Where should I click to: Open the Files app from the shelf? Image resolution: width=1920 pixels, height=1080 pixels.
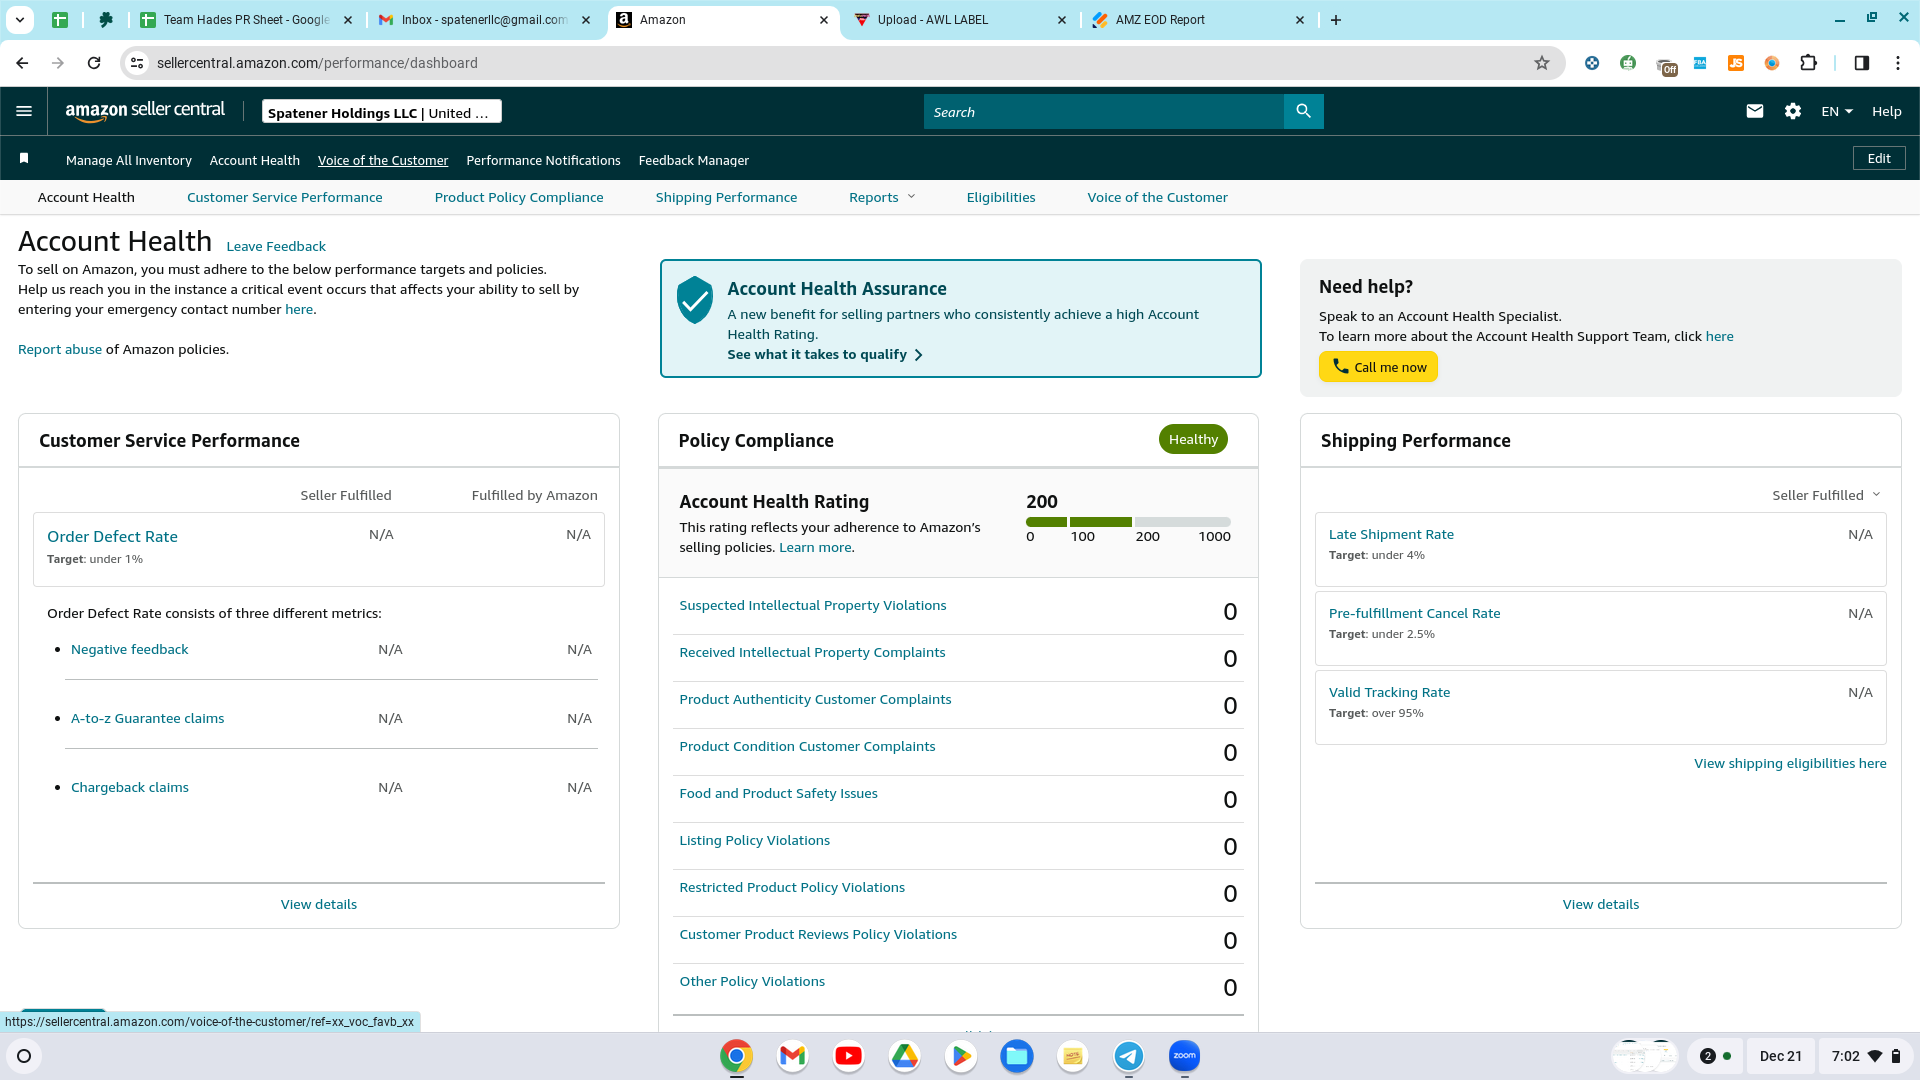tap(1016, 1056)
